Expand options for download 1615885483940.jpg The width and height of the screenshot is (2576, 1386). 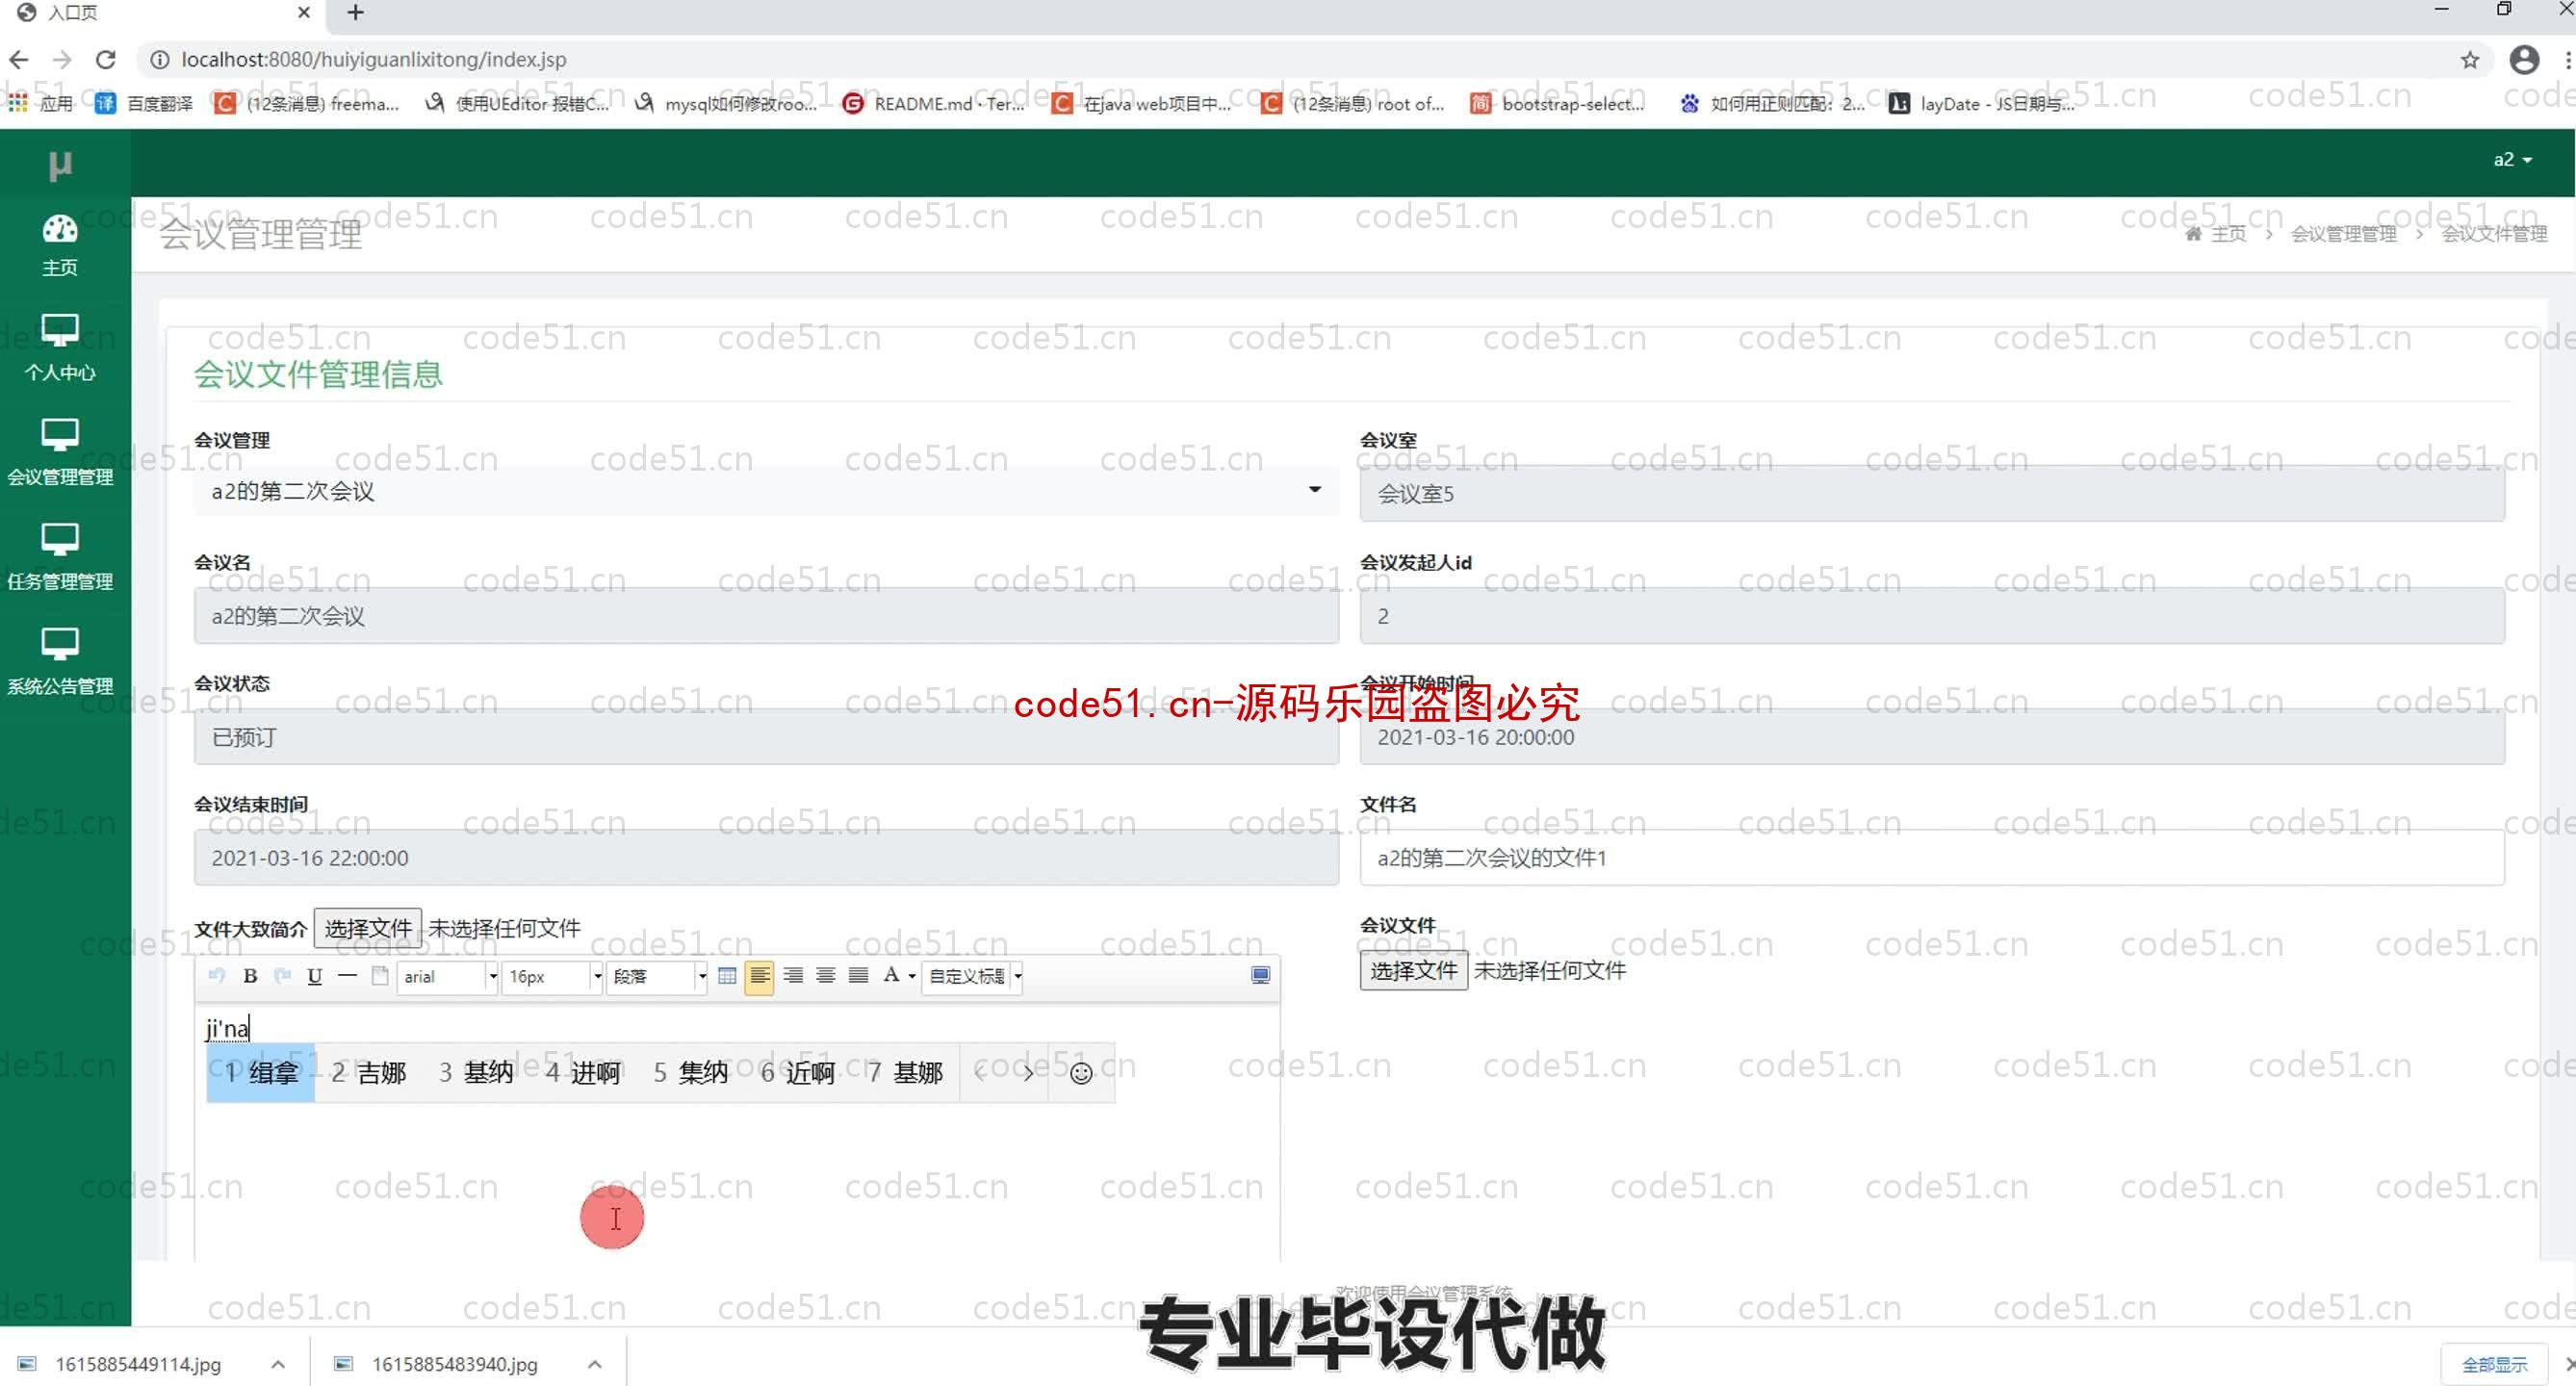pos(594,1364)
